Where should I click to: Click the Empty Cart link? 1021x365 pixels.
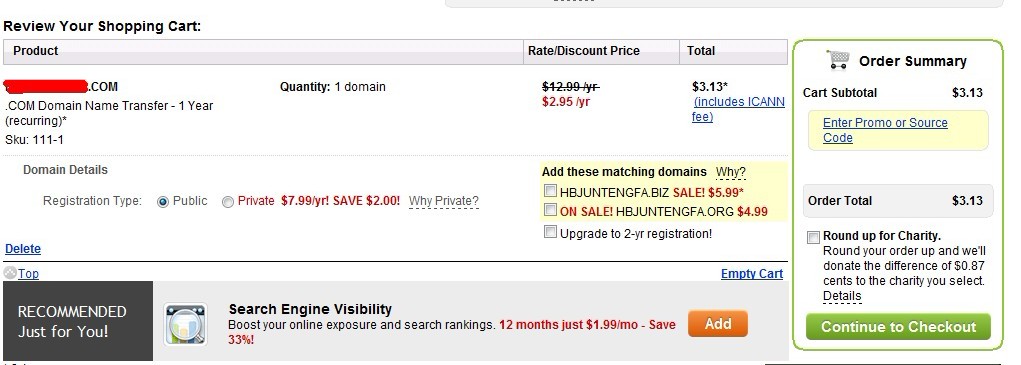coord(752,274)
